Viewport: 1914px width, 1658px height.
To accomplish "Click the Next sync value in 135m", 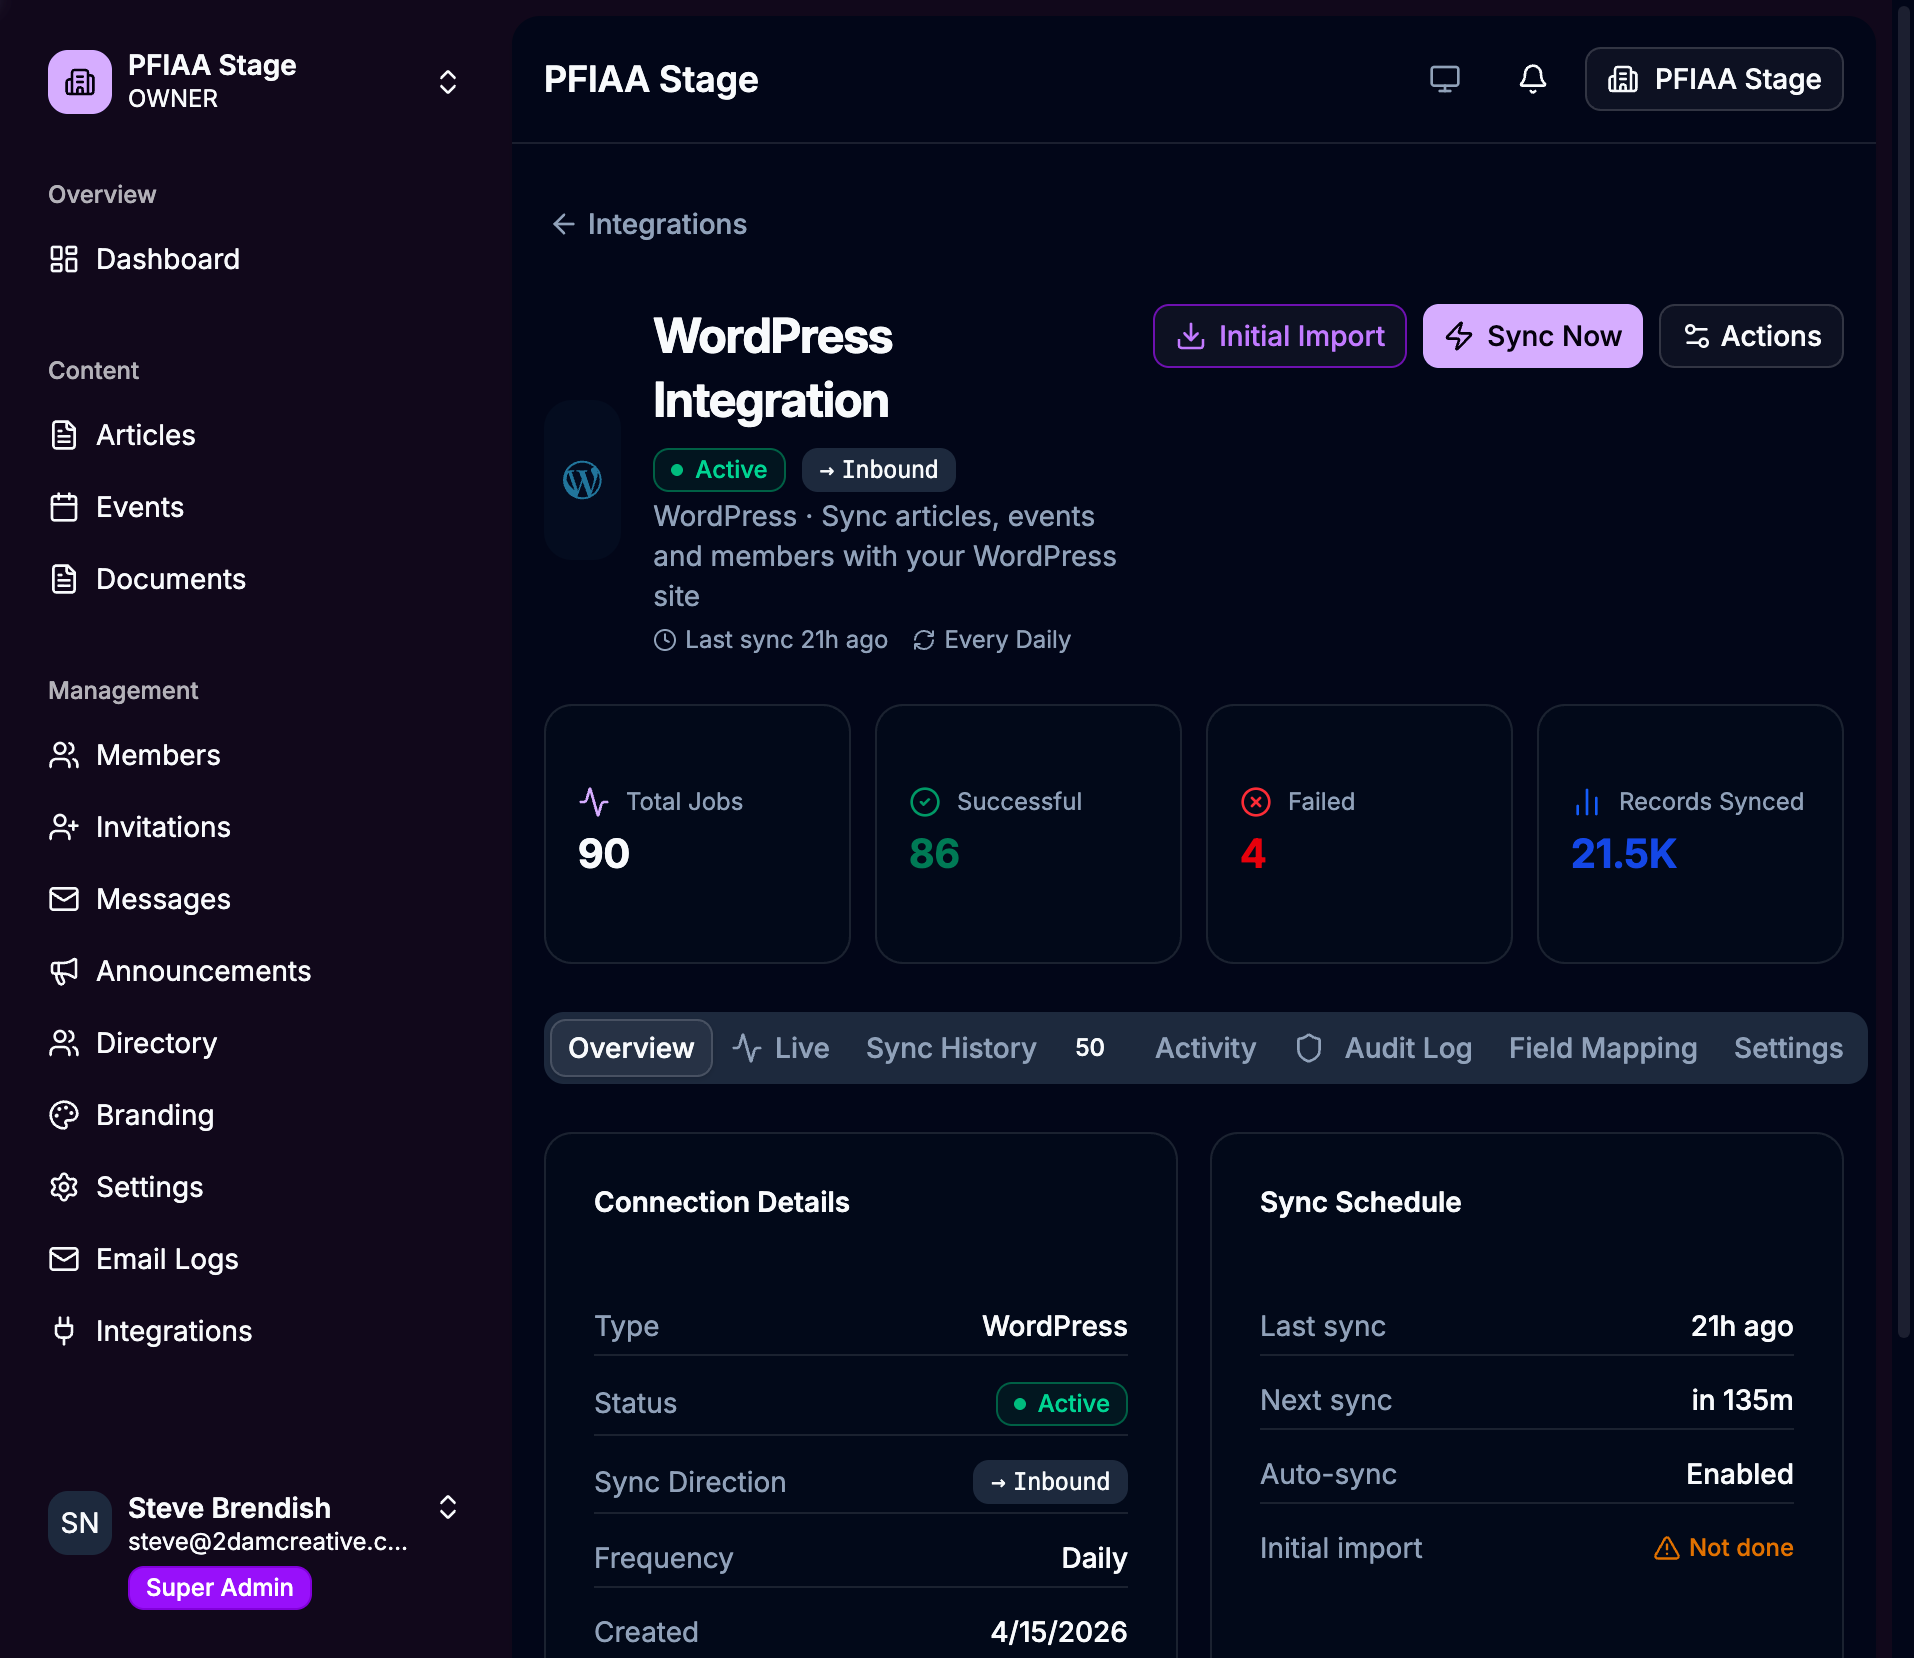I will (1742, 1400).
